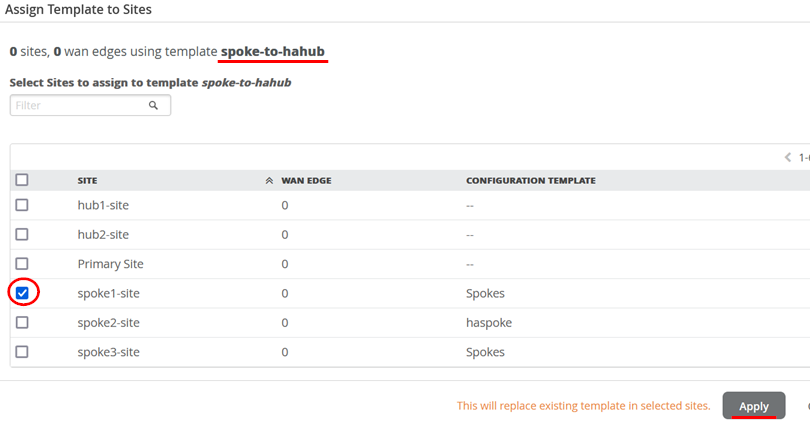Click the haspoke template cell
This screenshot has width=810, height=428.
(487, 322)
